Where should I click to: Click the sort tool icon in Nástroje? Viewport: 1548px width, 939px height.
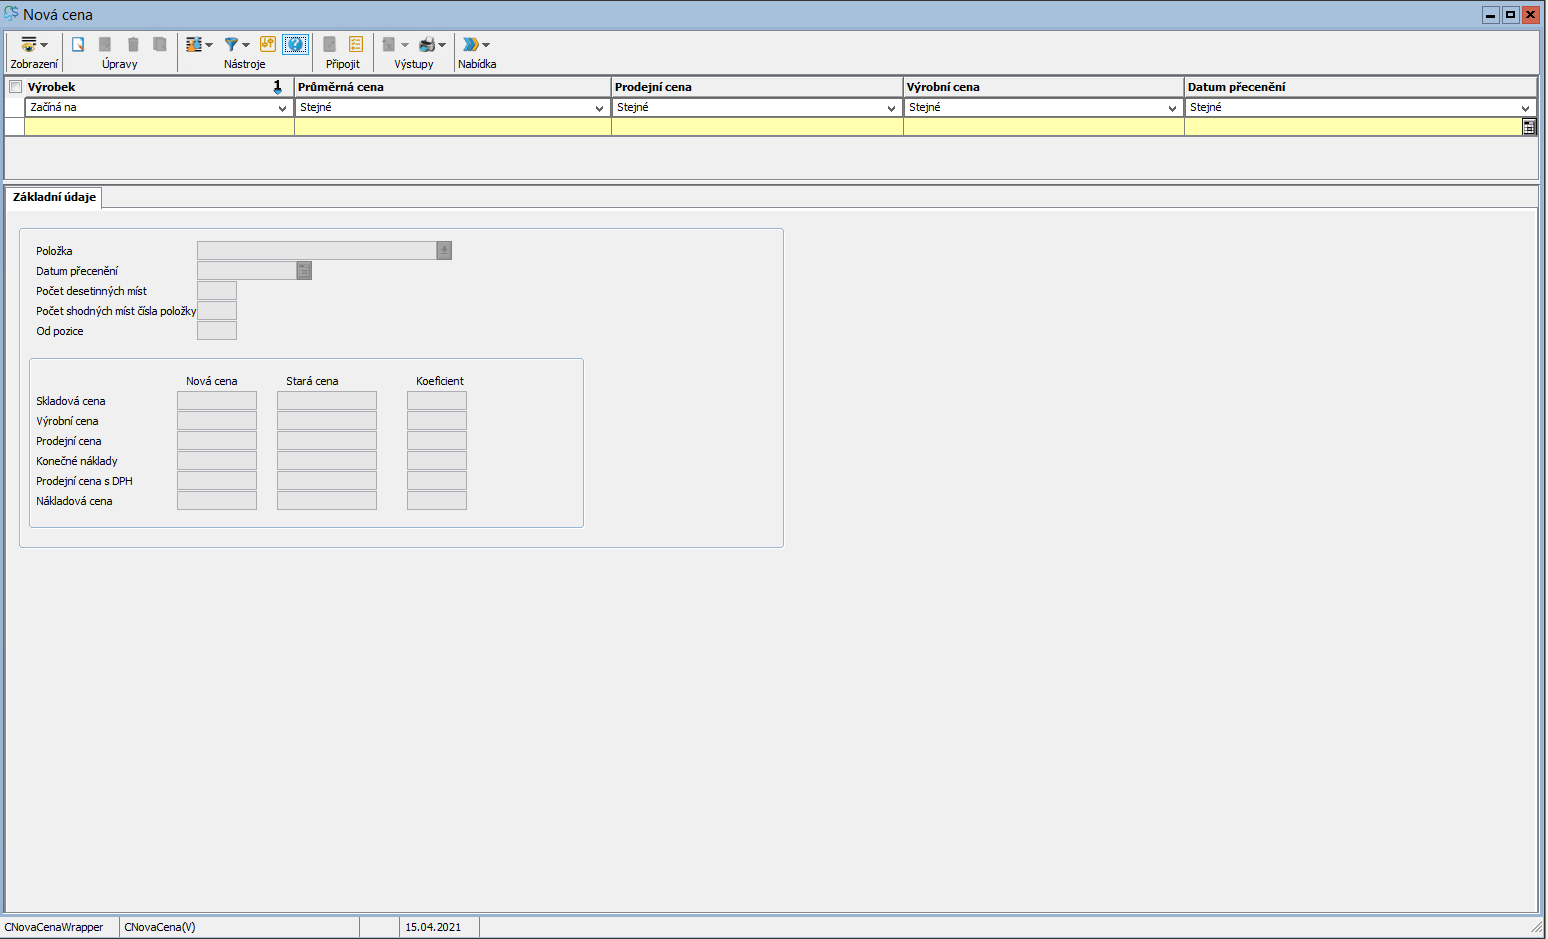(194, 45)
